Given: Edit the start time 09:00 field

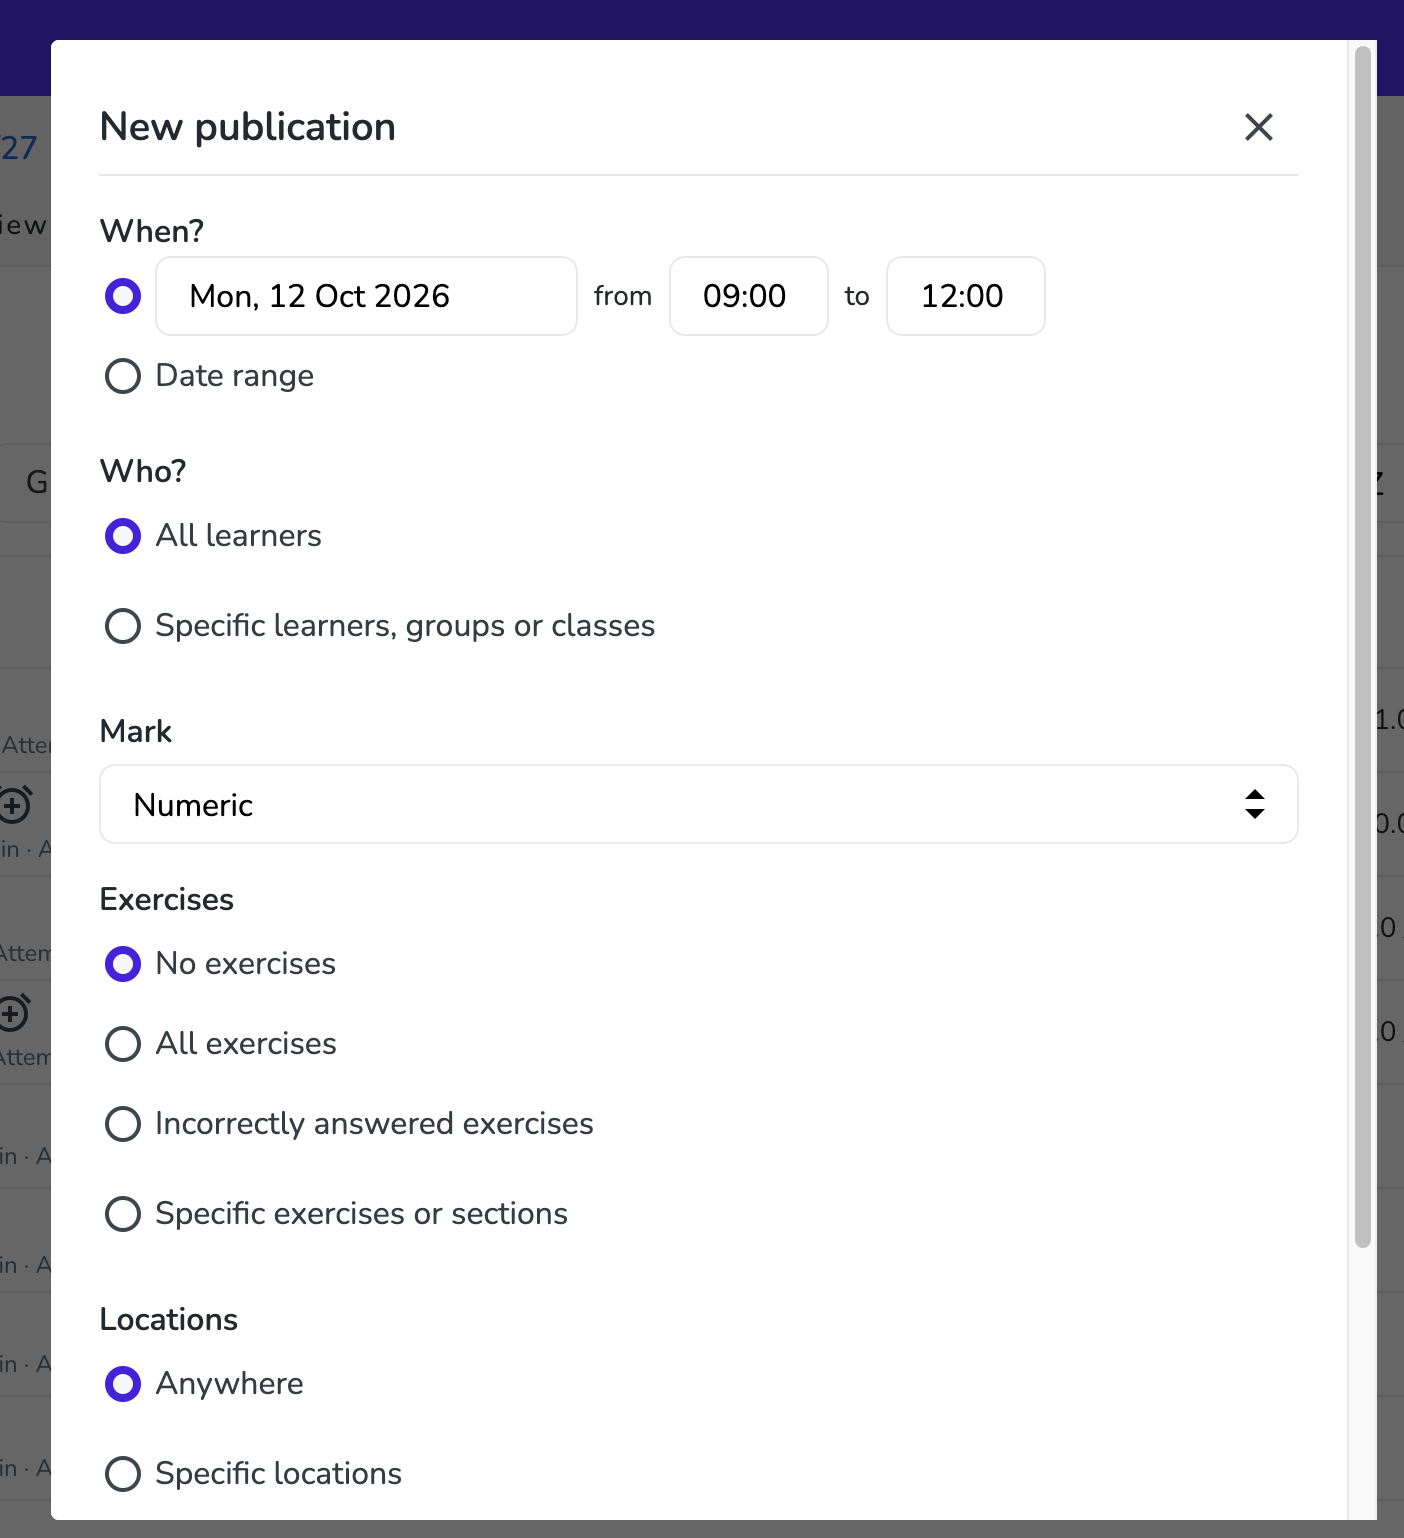Looking at the screenshot, I should (749, 296).
